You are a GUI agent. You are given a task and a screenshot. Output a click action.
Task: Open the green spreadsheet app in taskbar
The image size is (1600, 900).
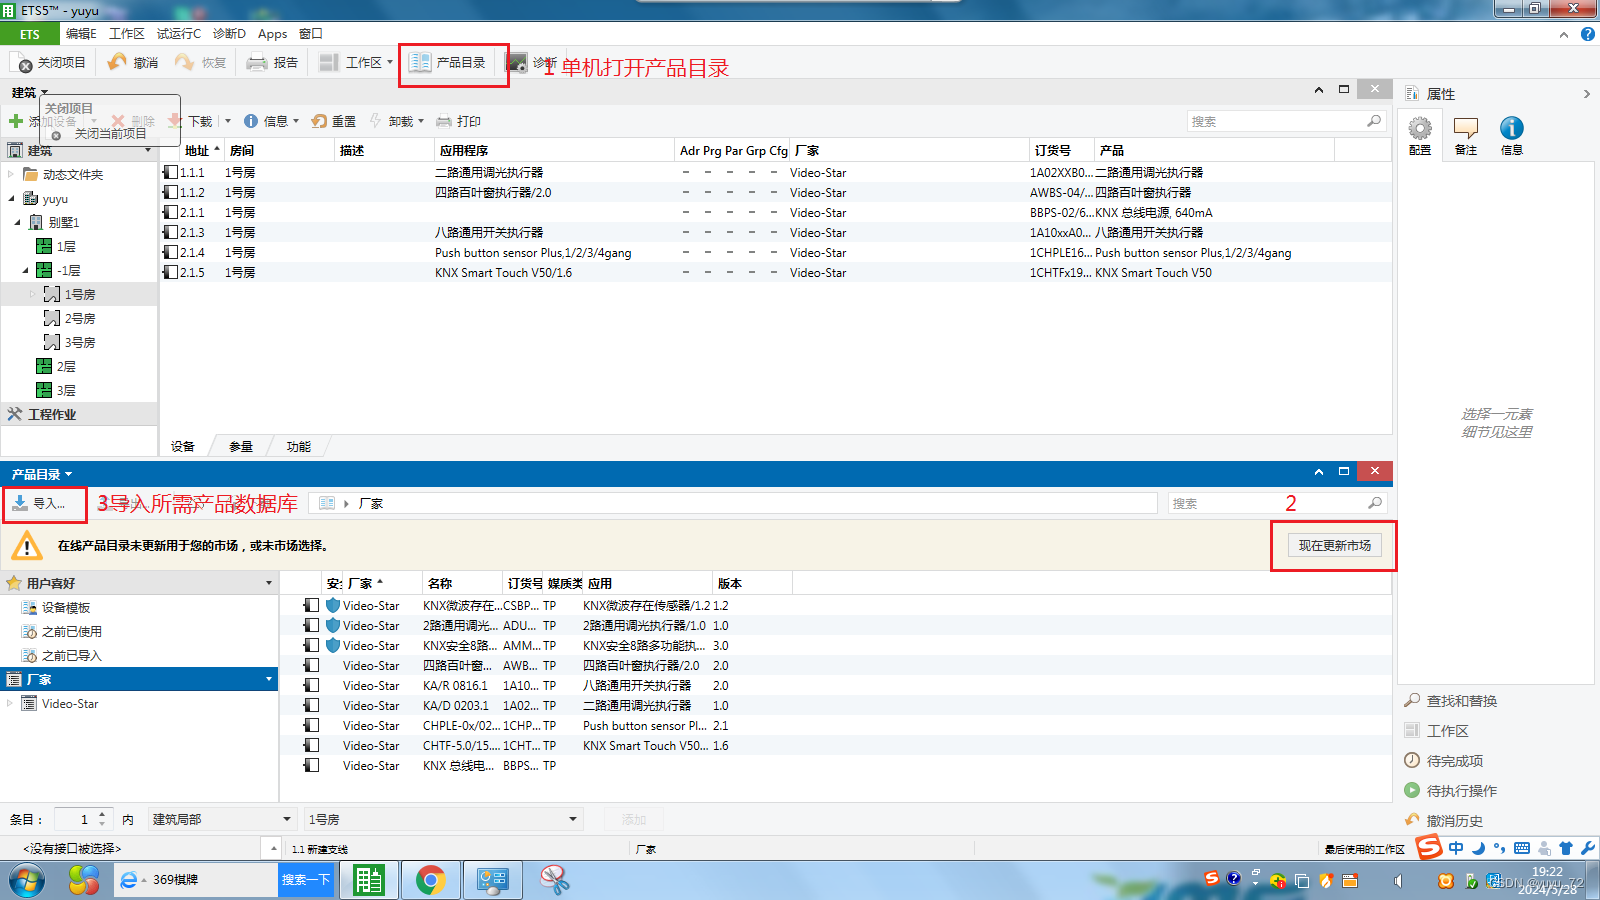tap(369, 880)
